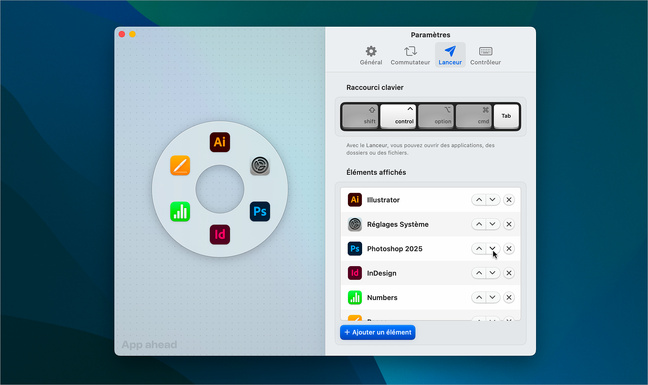The height and width of the screenshot is (385, 648).
Task: Click the Réglages Système icon in the list
Action: click(355, 224)
